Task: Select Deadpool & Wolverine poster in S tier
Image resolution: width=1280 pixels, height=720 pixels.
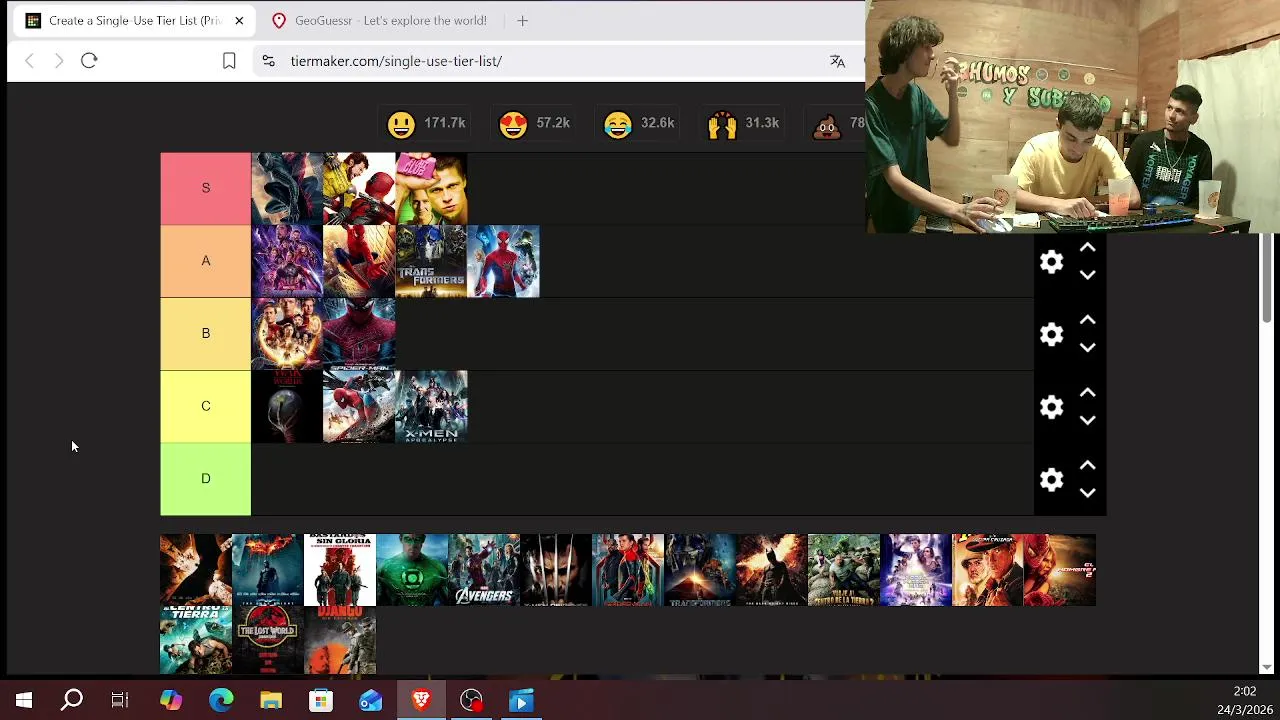Action: click(359, 188)
